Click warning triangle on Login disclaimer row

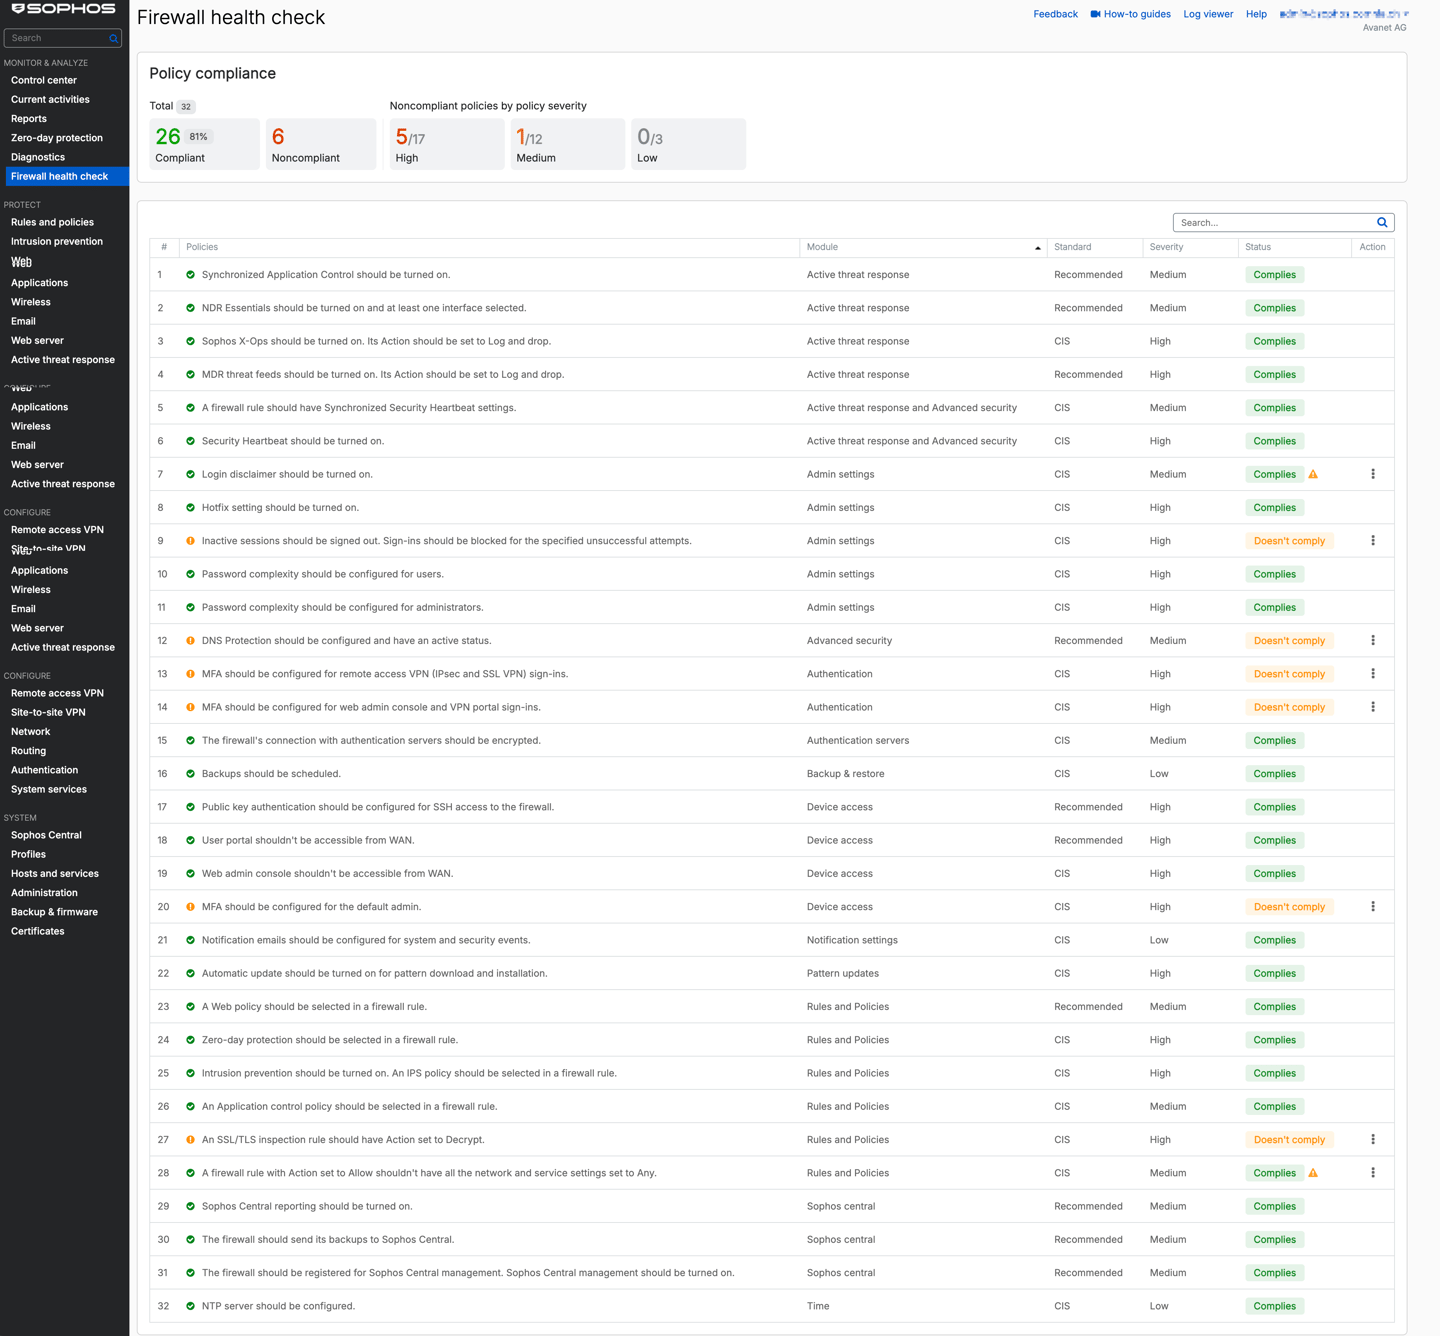[1313, 474]
